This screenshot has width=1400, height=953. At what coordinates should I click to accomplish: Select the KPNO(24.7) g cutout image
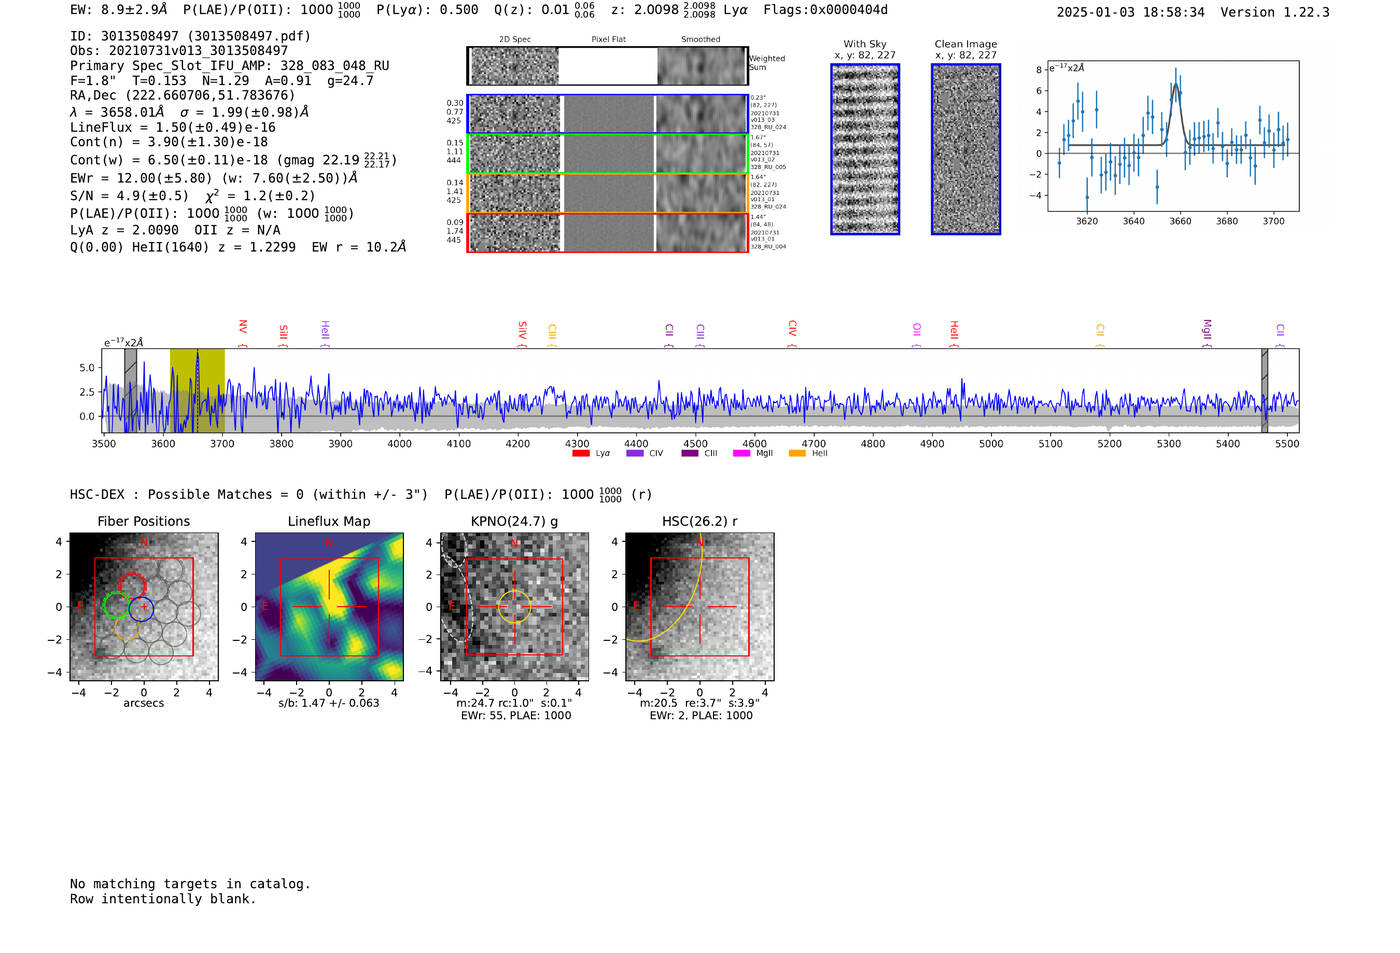[x=514, y=607]
